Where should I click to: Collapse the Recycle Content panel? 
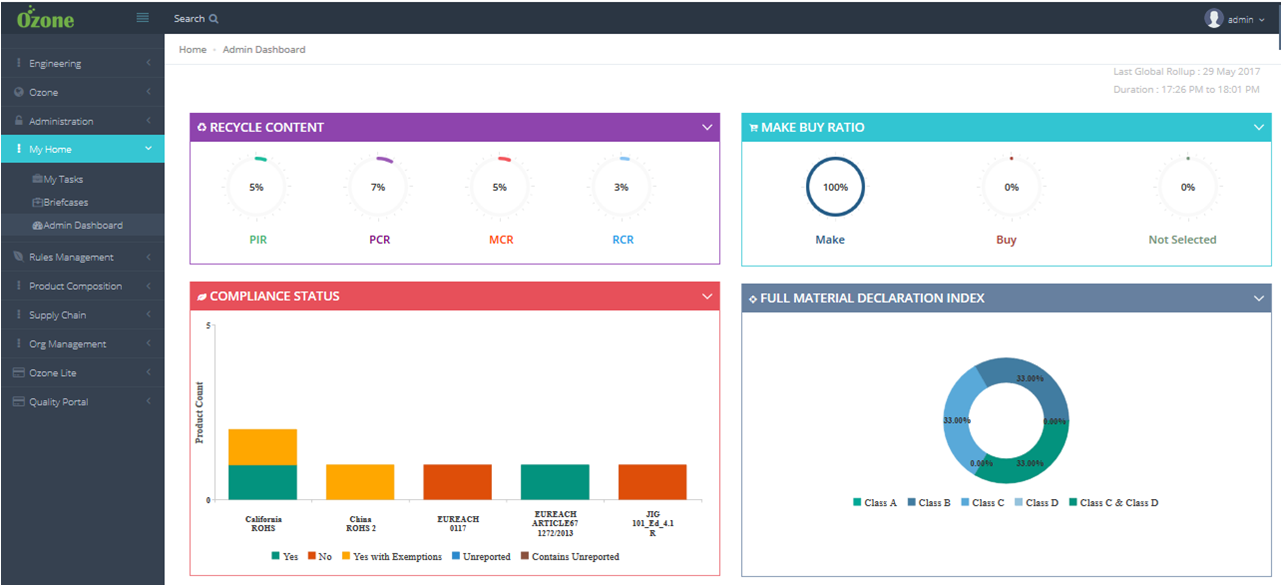(707, 127)
